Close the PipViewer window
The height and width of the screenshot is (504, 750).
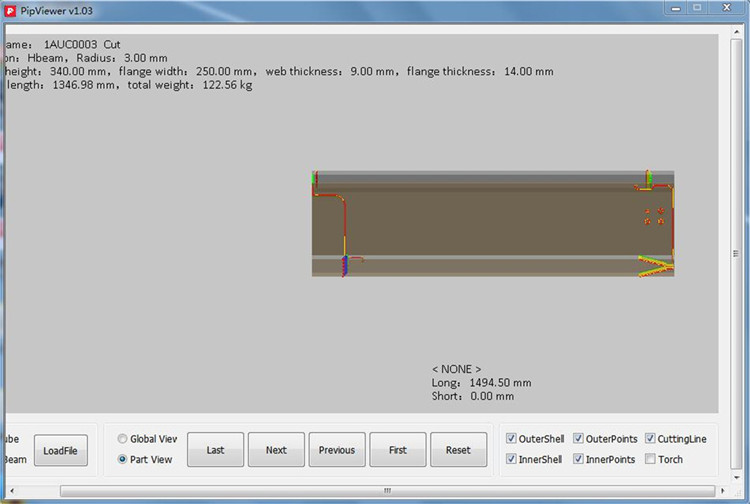[727, 8]
